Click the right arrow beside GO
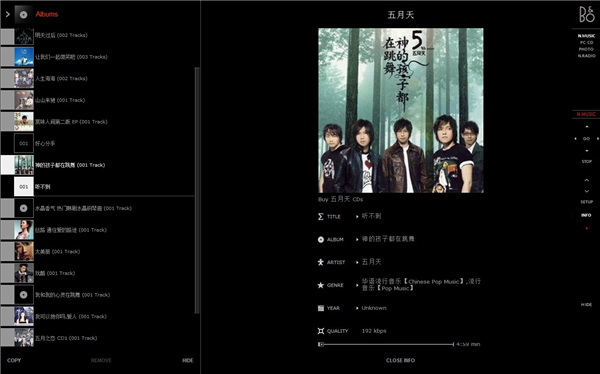 tap(598, 139)
